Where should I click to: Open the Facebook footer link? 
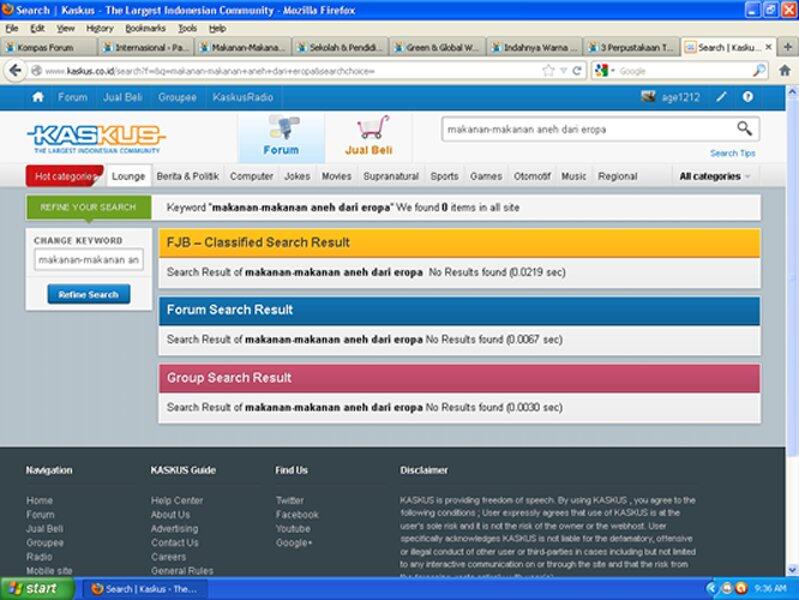point(297,514)
